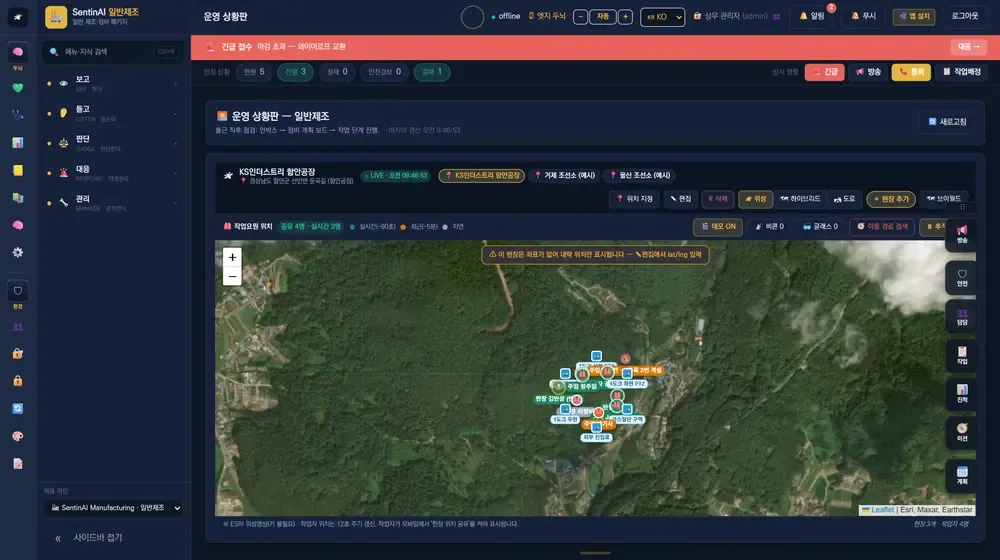Click the document icon at the rail bottom
Image resolution: width=1000 pixels, height=560 pixels.
point(17,464)
